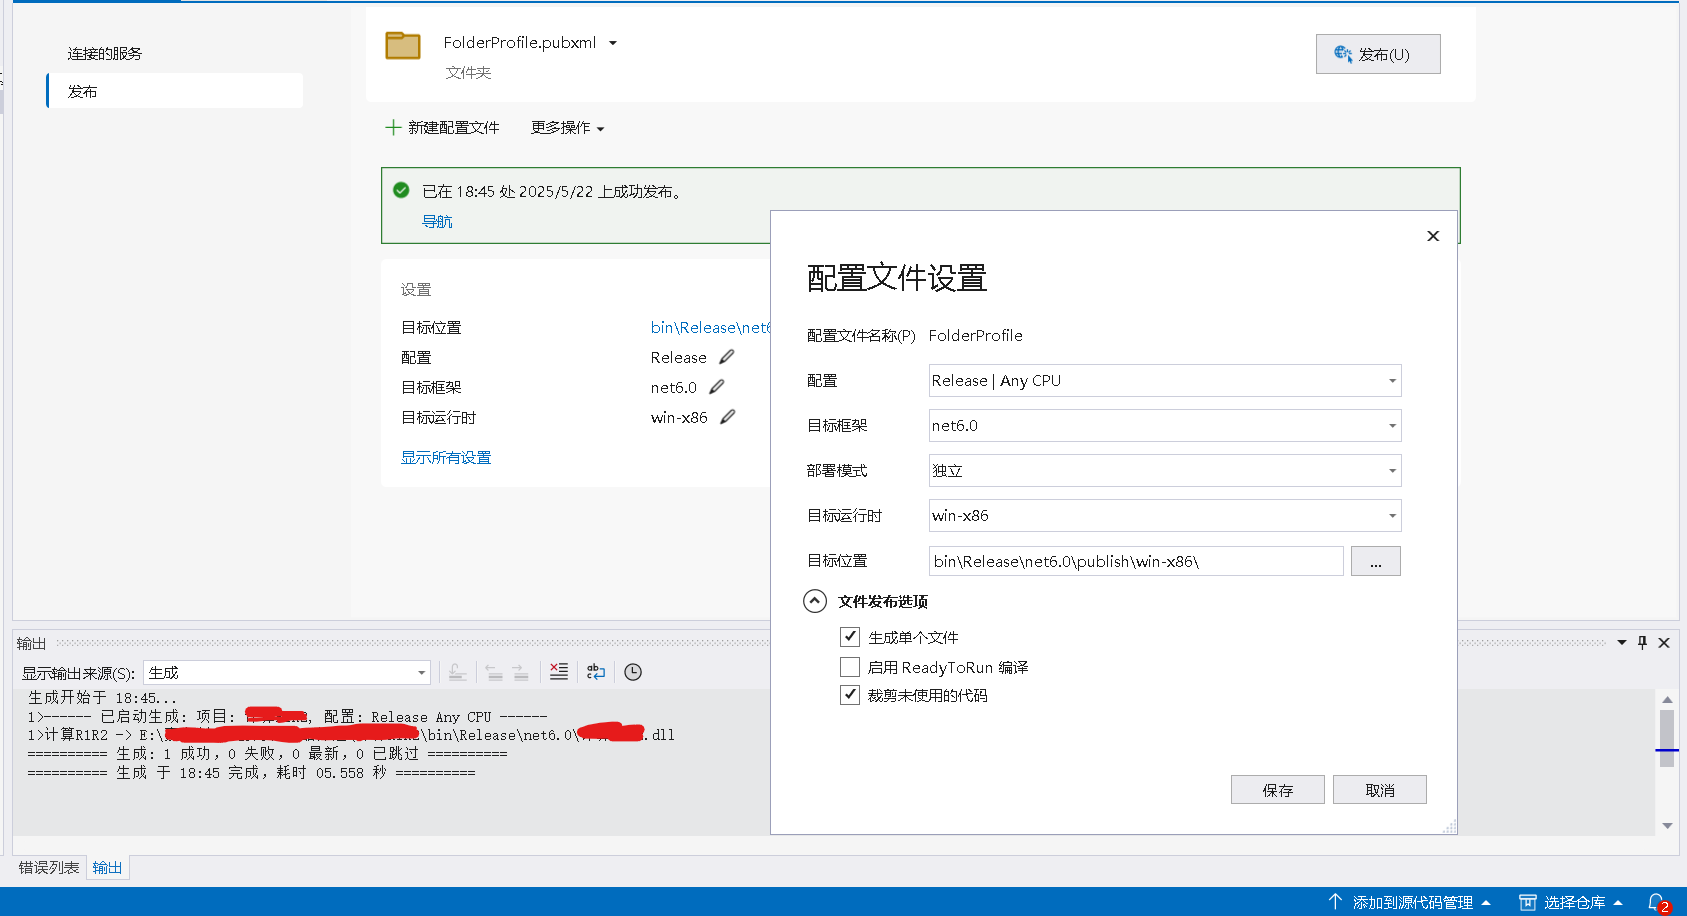Clear all output messages
This screenshot has height=916, width=1687.
pos(559,672)
